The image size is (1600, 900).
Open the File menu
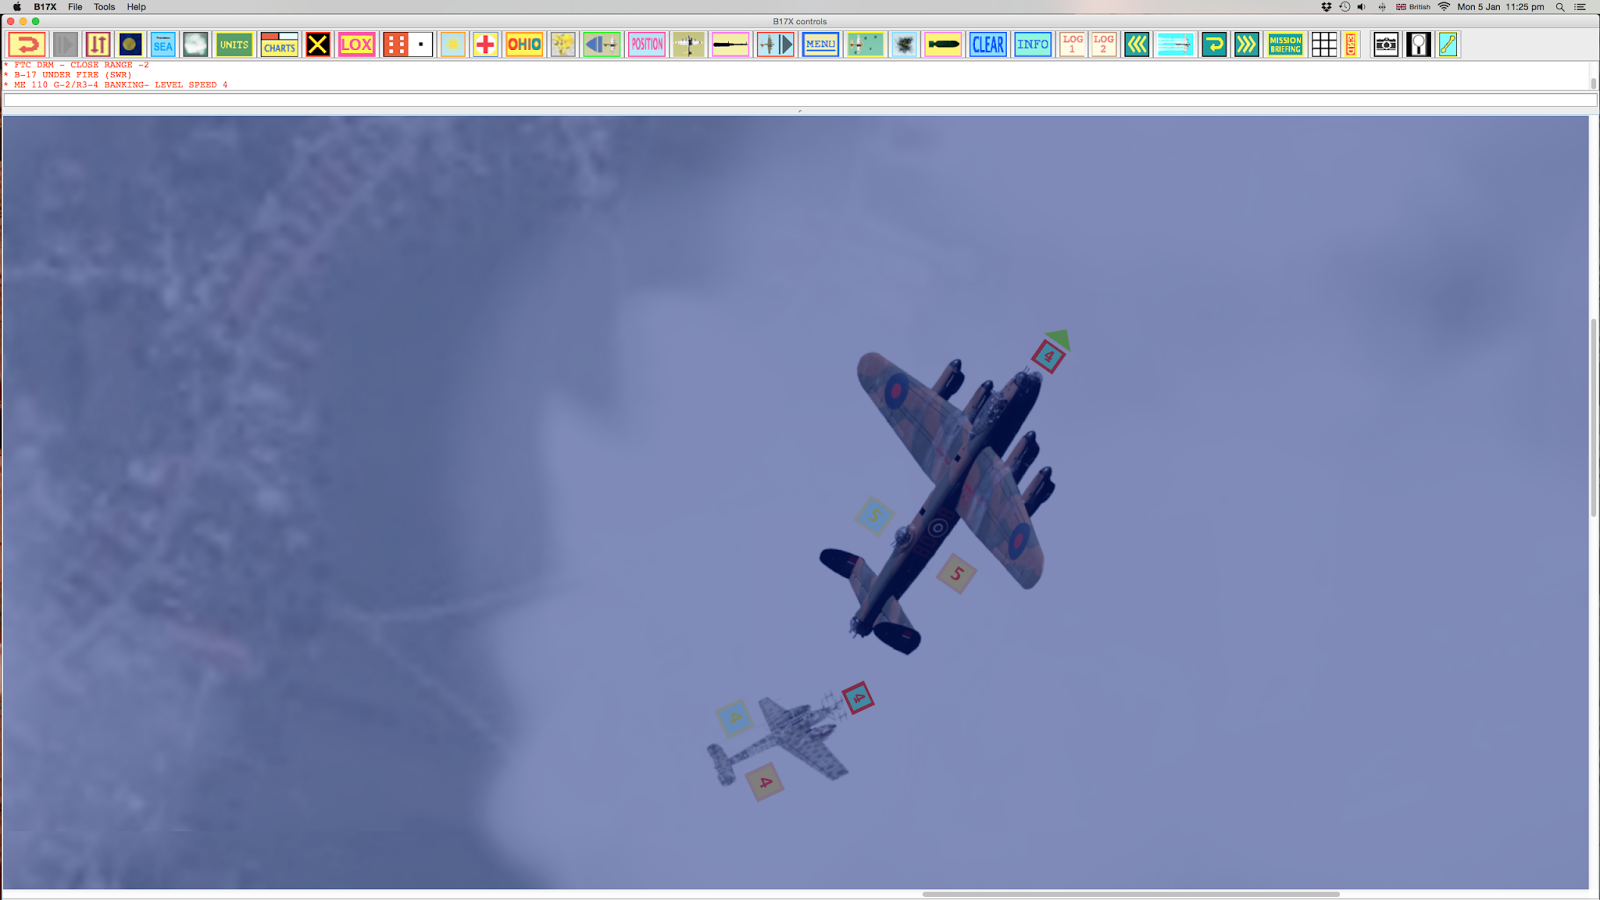coord(75,7)
